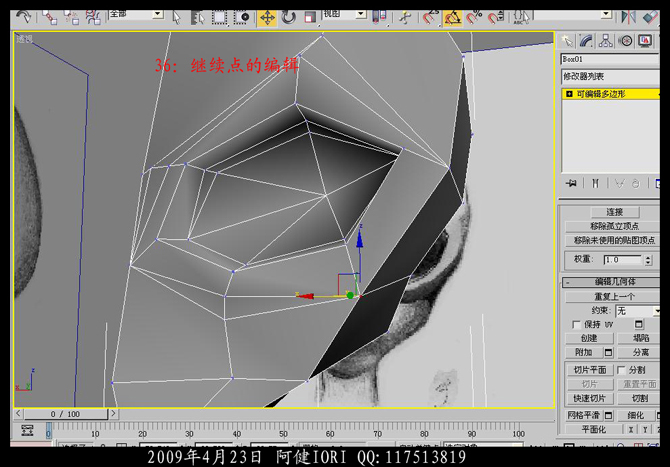Enable the 保持 UV checkbox

click(576, 325)
